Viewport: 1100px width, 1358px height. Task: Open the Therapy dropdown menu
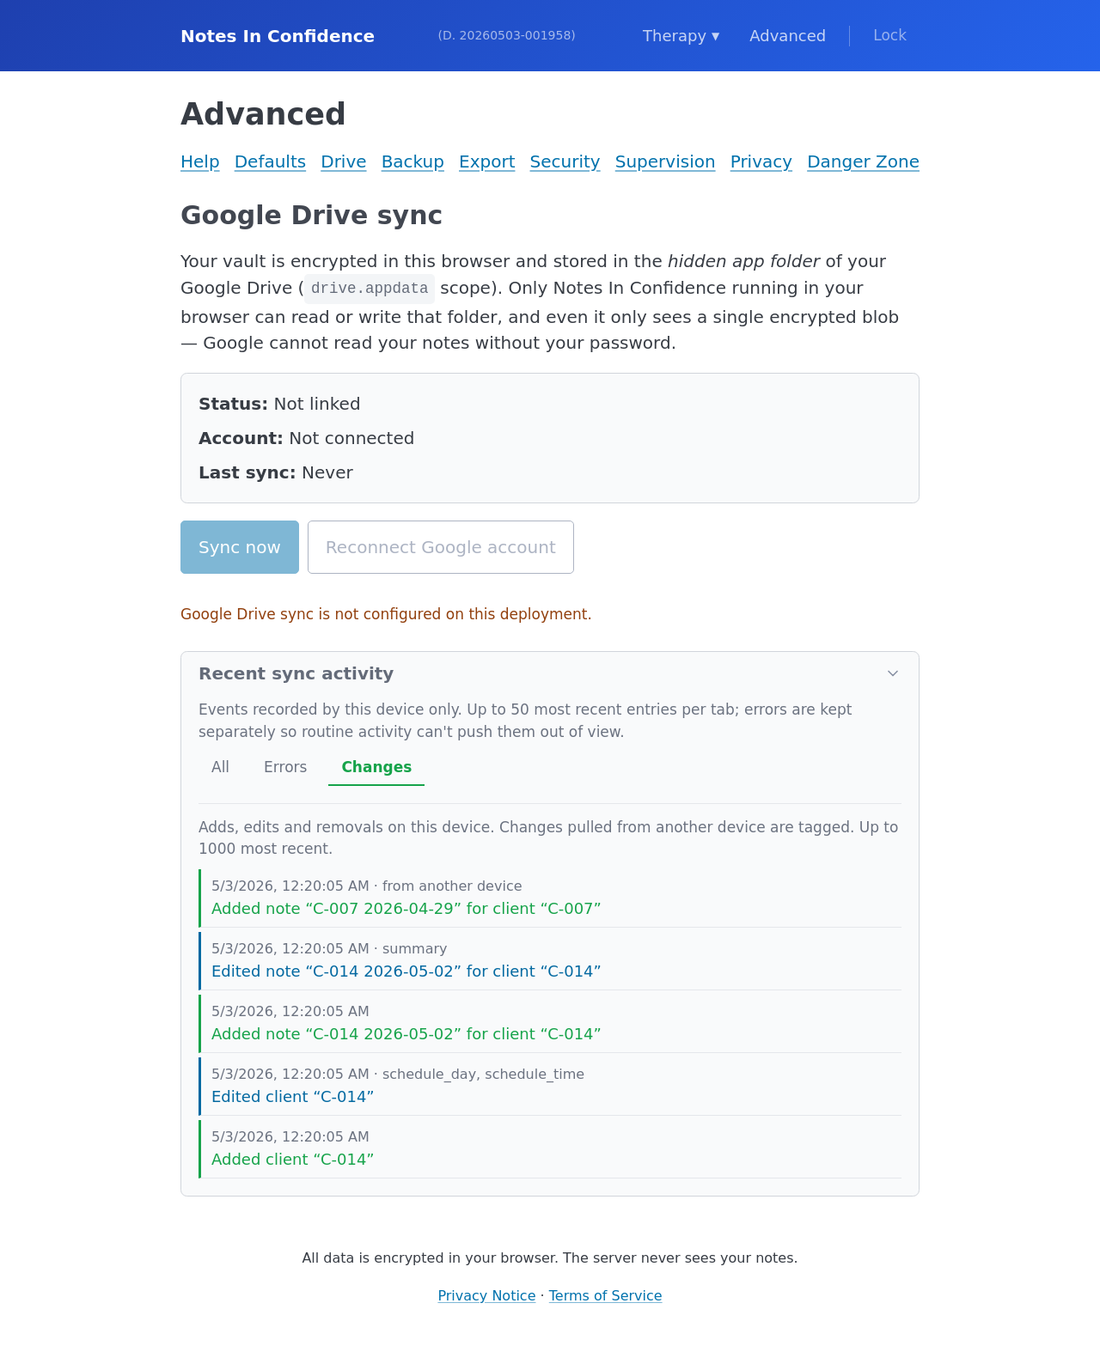click(681, 36)
